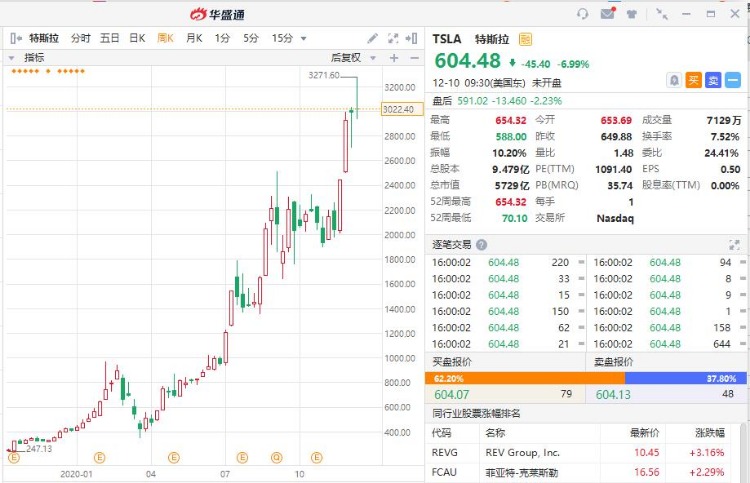Switch to the 5分 chart tab

click(251, 38)
